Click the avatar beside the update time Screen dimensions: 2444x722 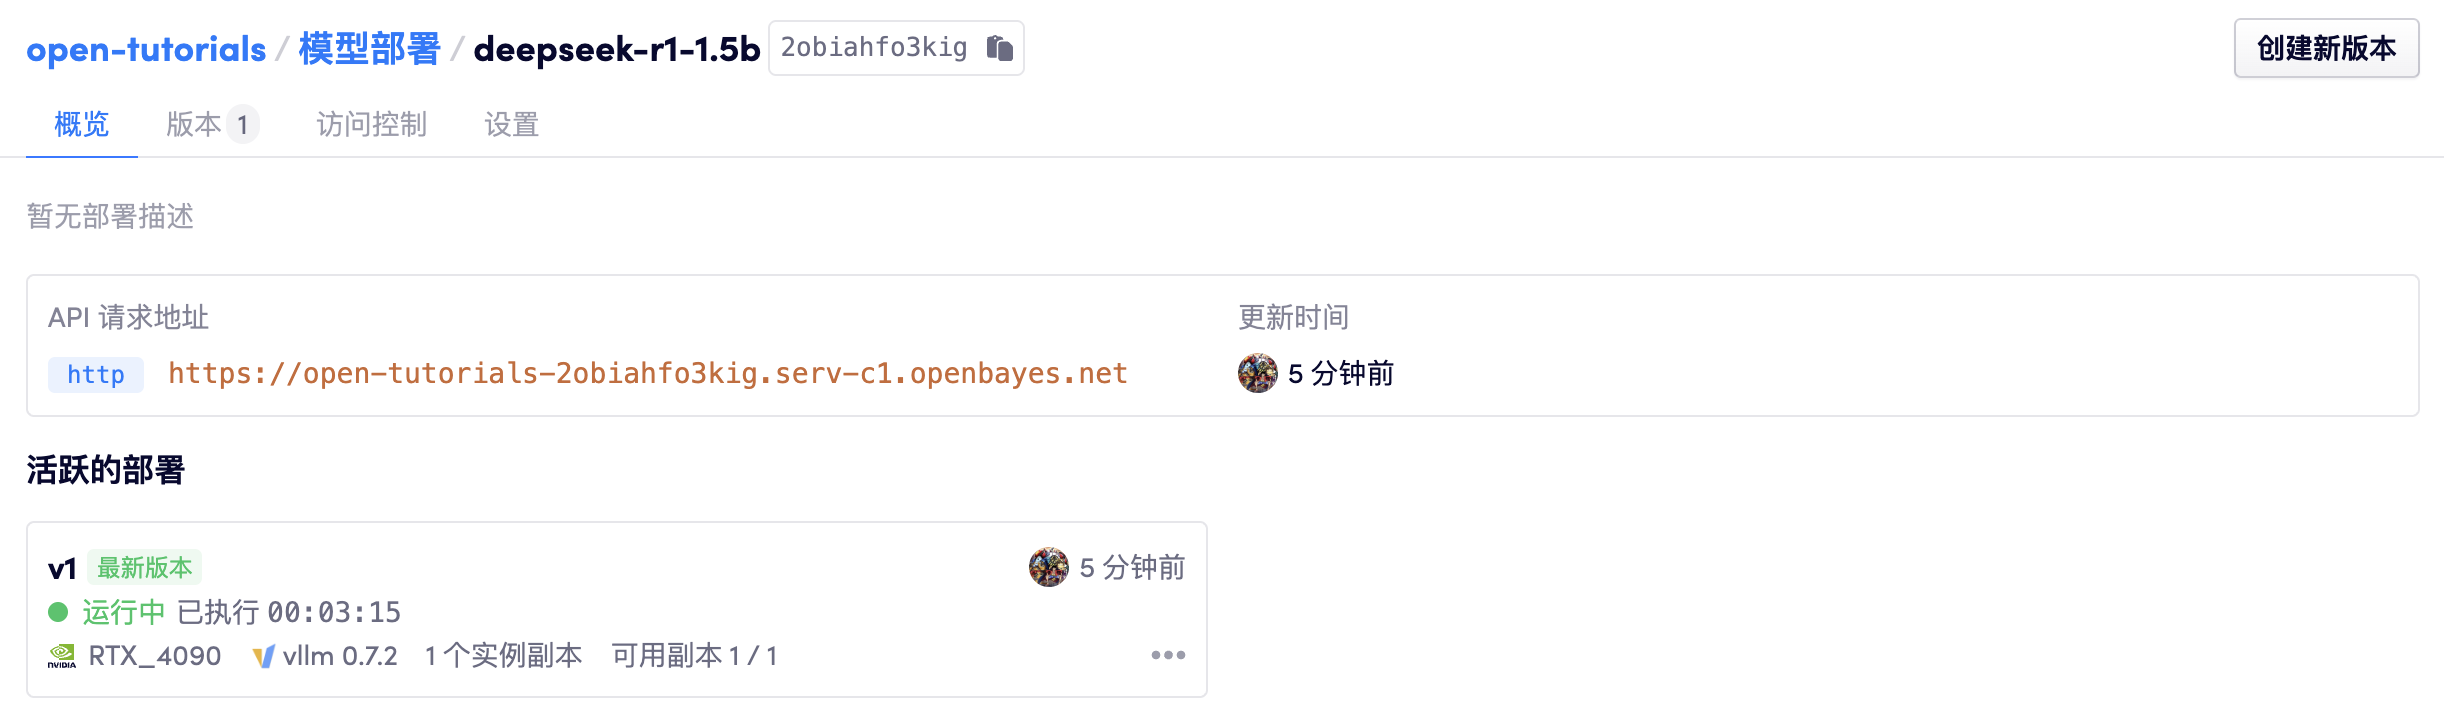point(1258,374)
